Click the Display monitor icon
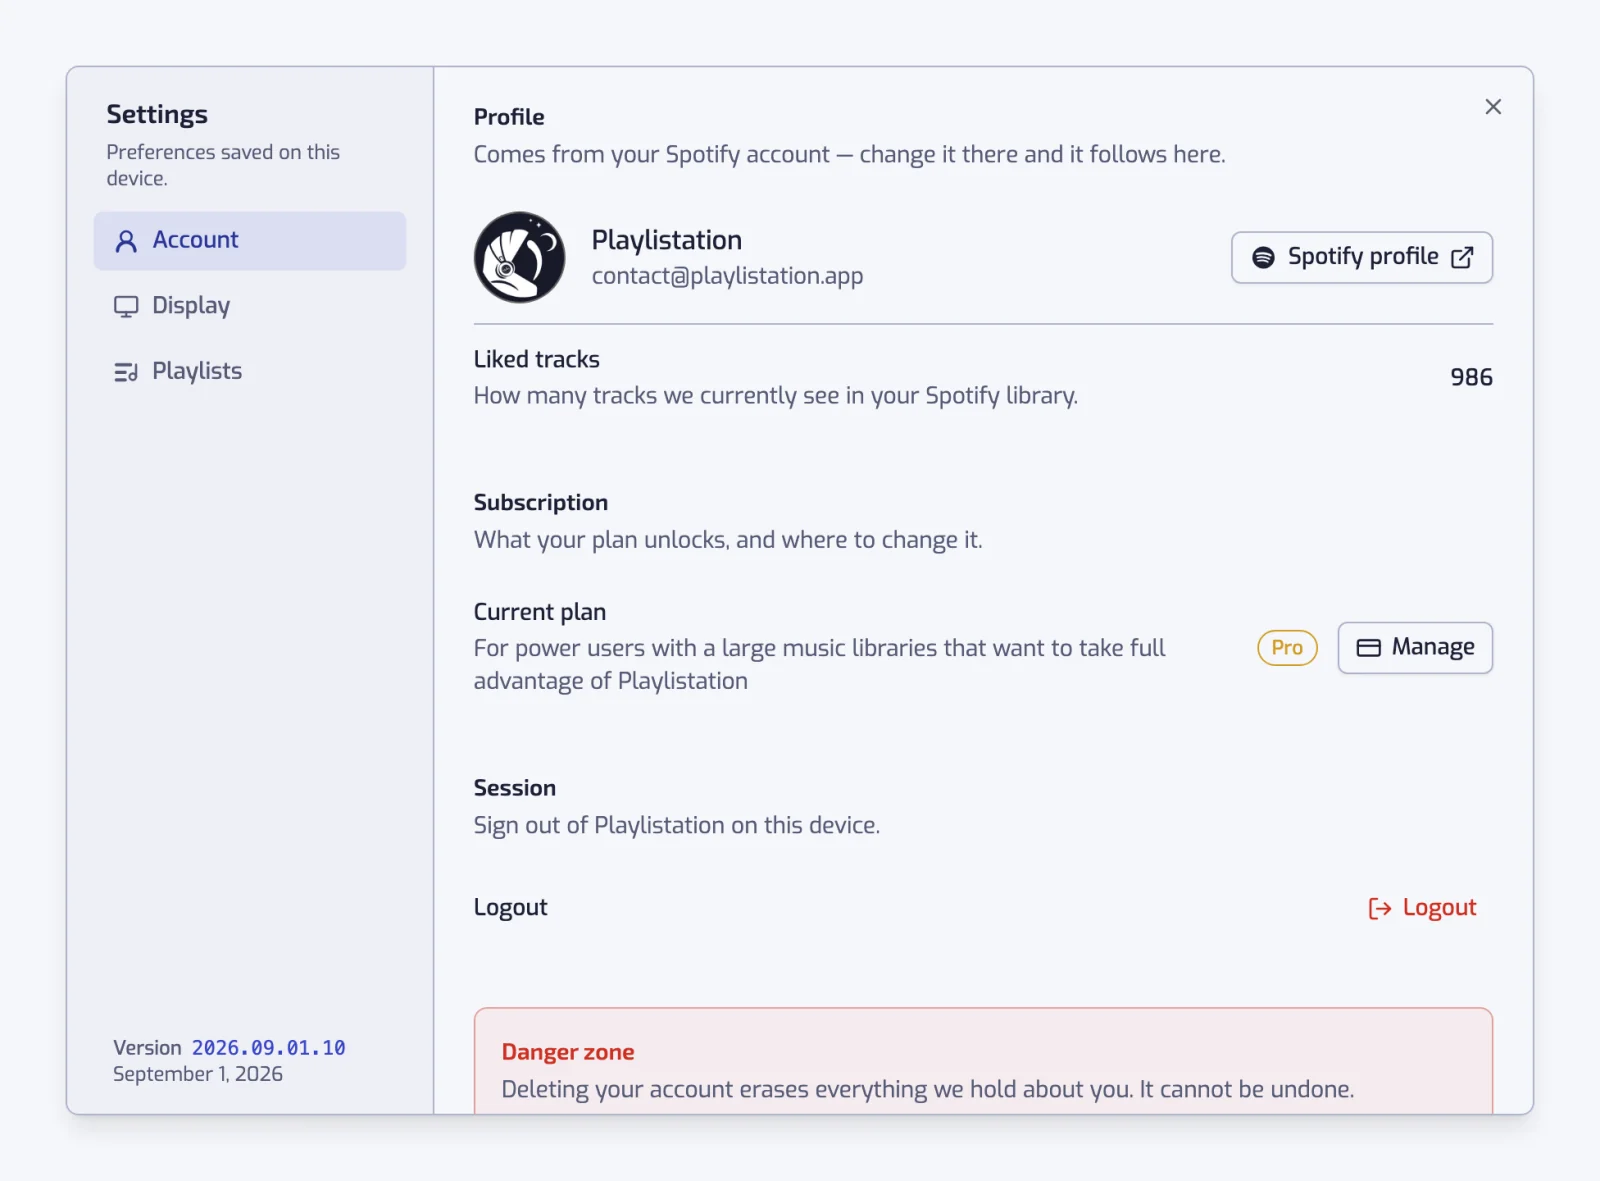 [126, 307]
